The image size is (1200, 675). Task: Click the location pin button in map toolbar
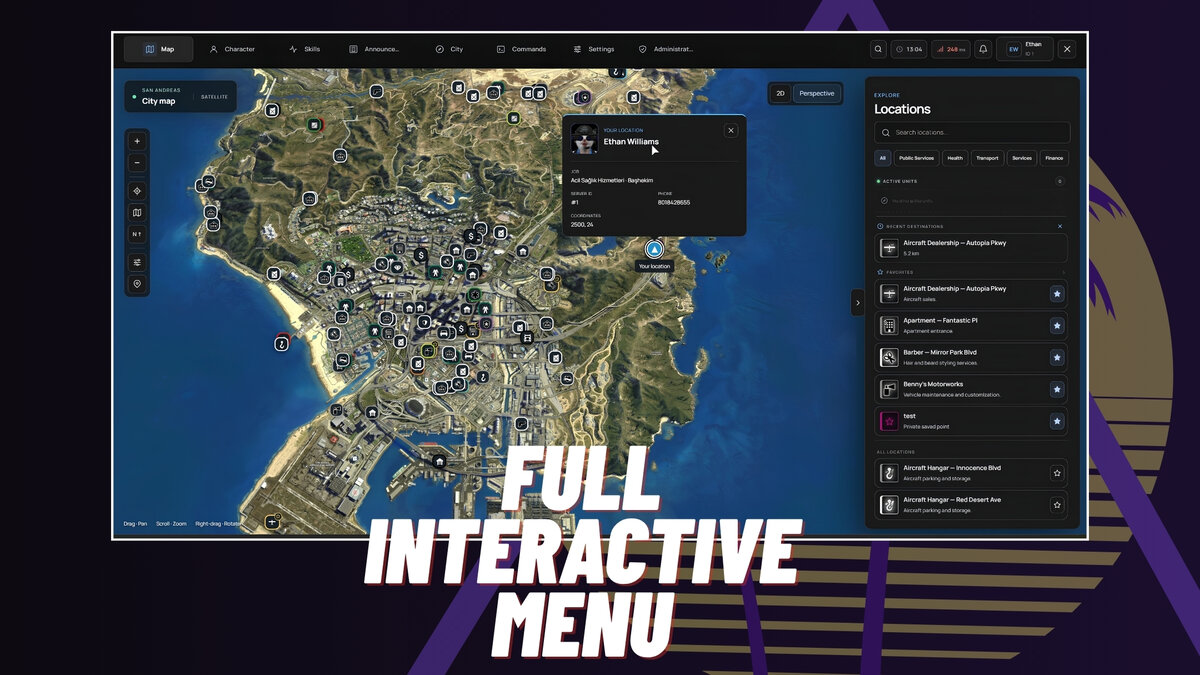point(137,284)
